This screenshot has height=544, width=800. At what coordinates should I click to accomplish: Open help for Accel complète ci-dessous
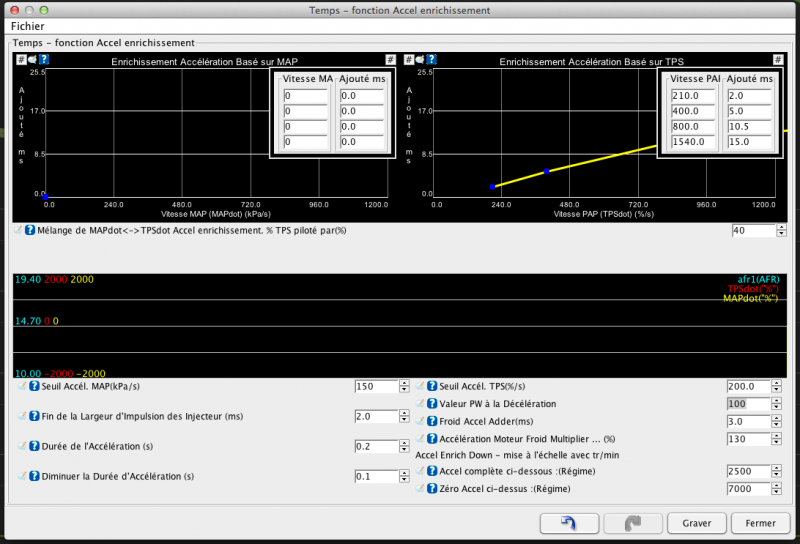(432, 471)
